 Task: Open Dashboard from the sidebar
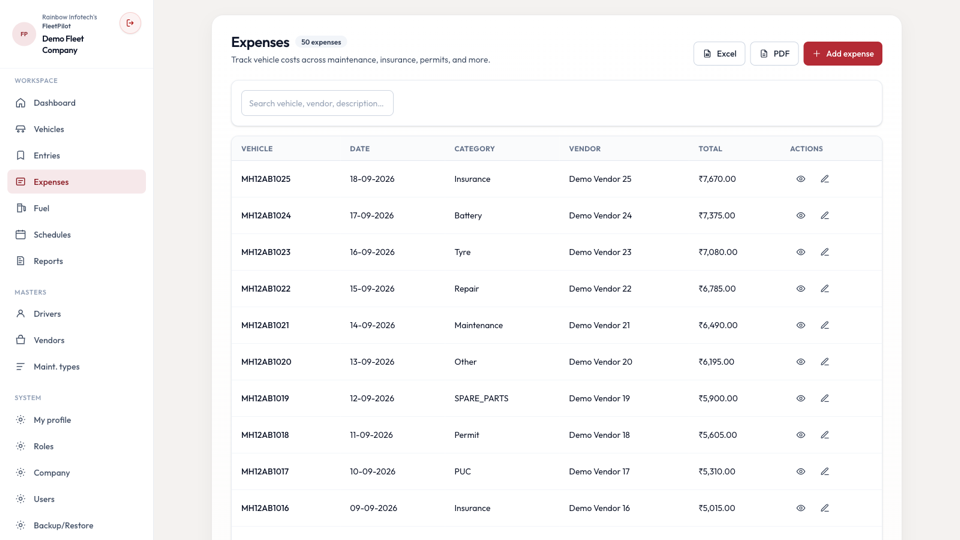pos(77,103)
